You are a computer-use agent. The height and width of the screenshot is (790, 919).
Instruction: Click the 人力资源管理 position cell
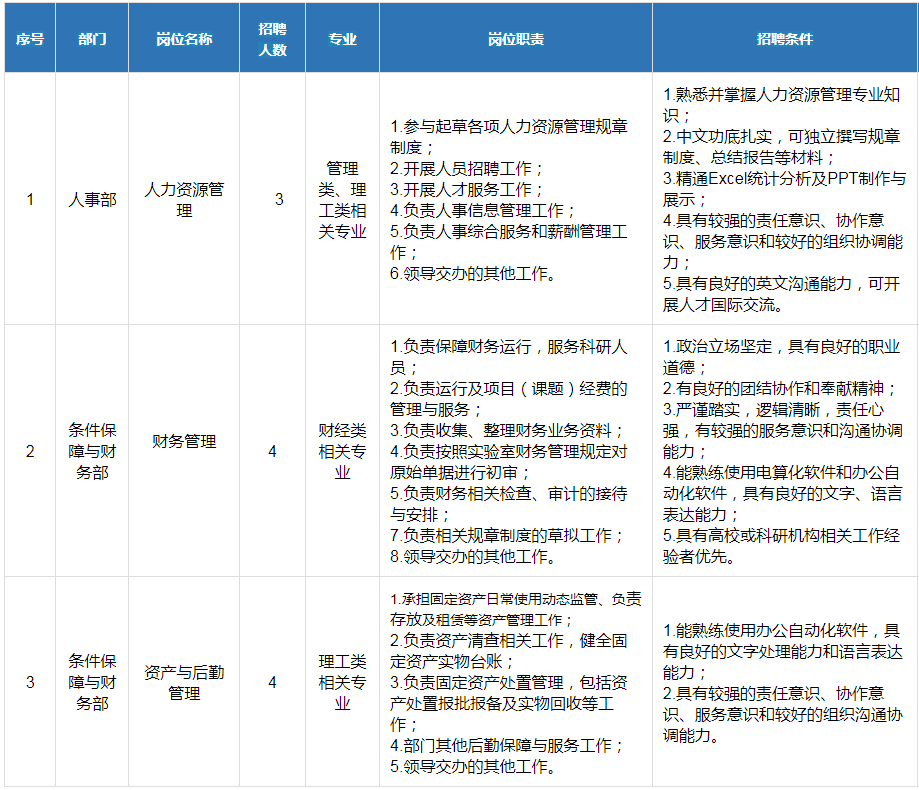click(x=184, y=200)
